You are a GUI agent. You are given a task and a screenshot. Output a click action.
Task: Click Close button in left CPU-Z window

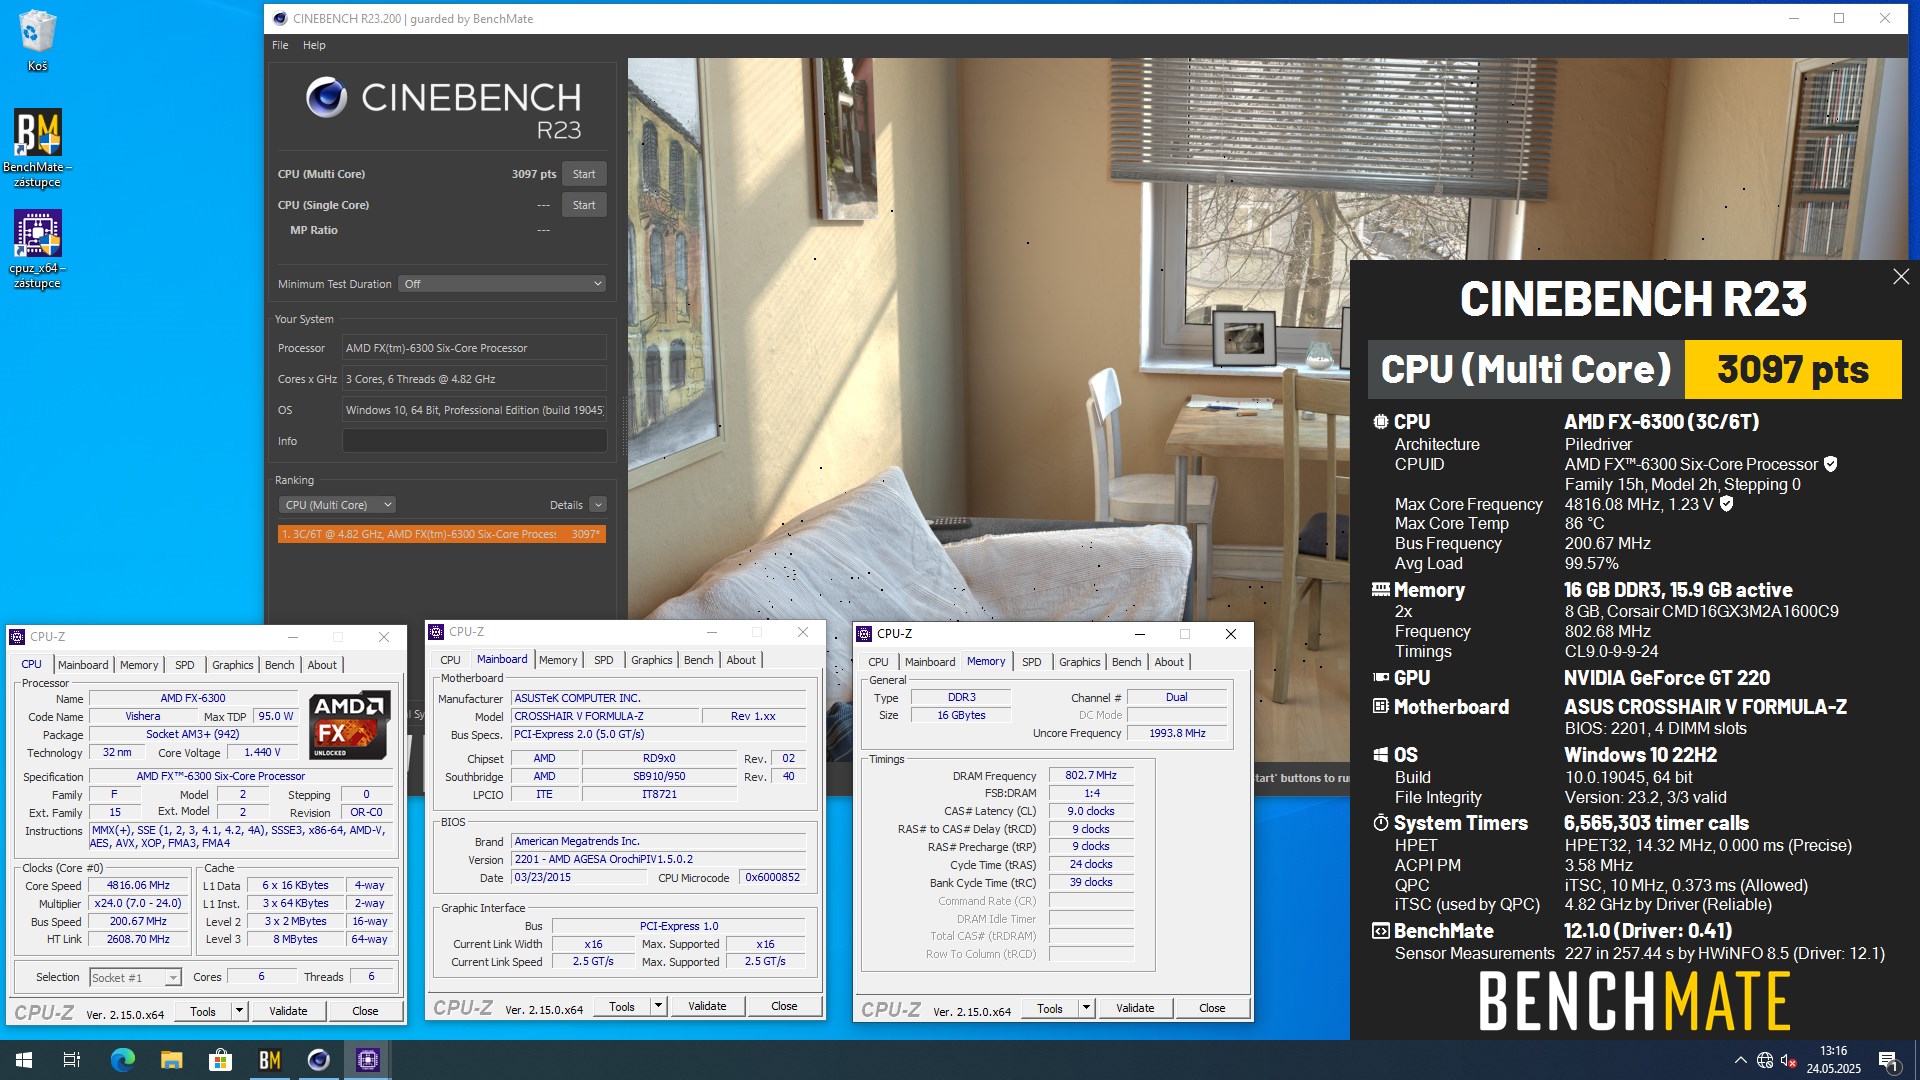(x=365, y=1011)
